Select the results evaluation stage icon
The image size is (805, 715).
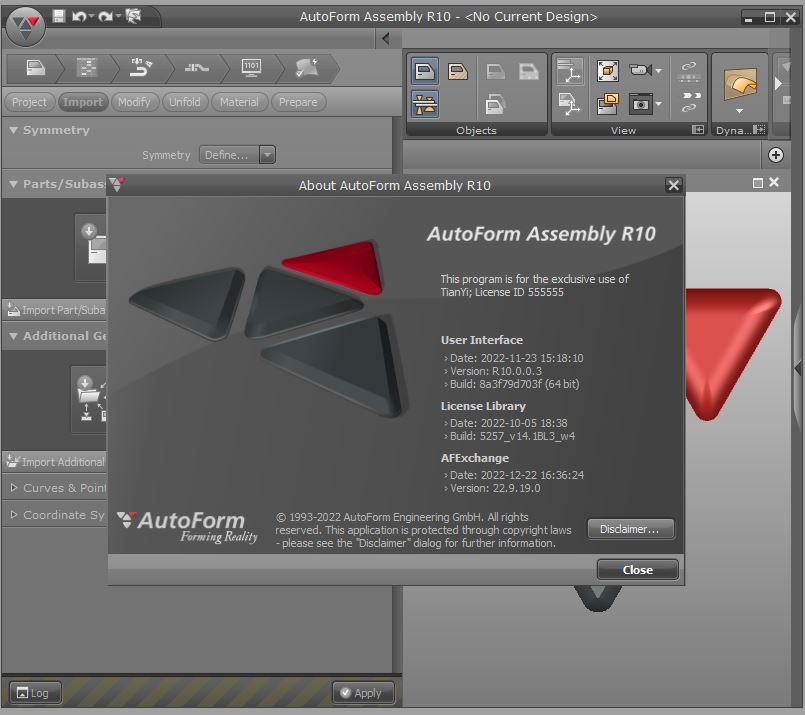tap(307, 68)
